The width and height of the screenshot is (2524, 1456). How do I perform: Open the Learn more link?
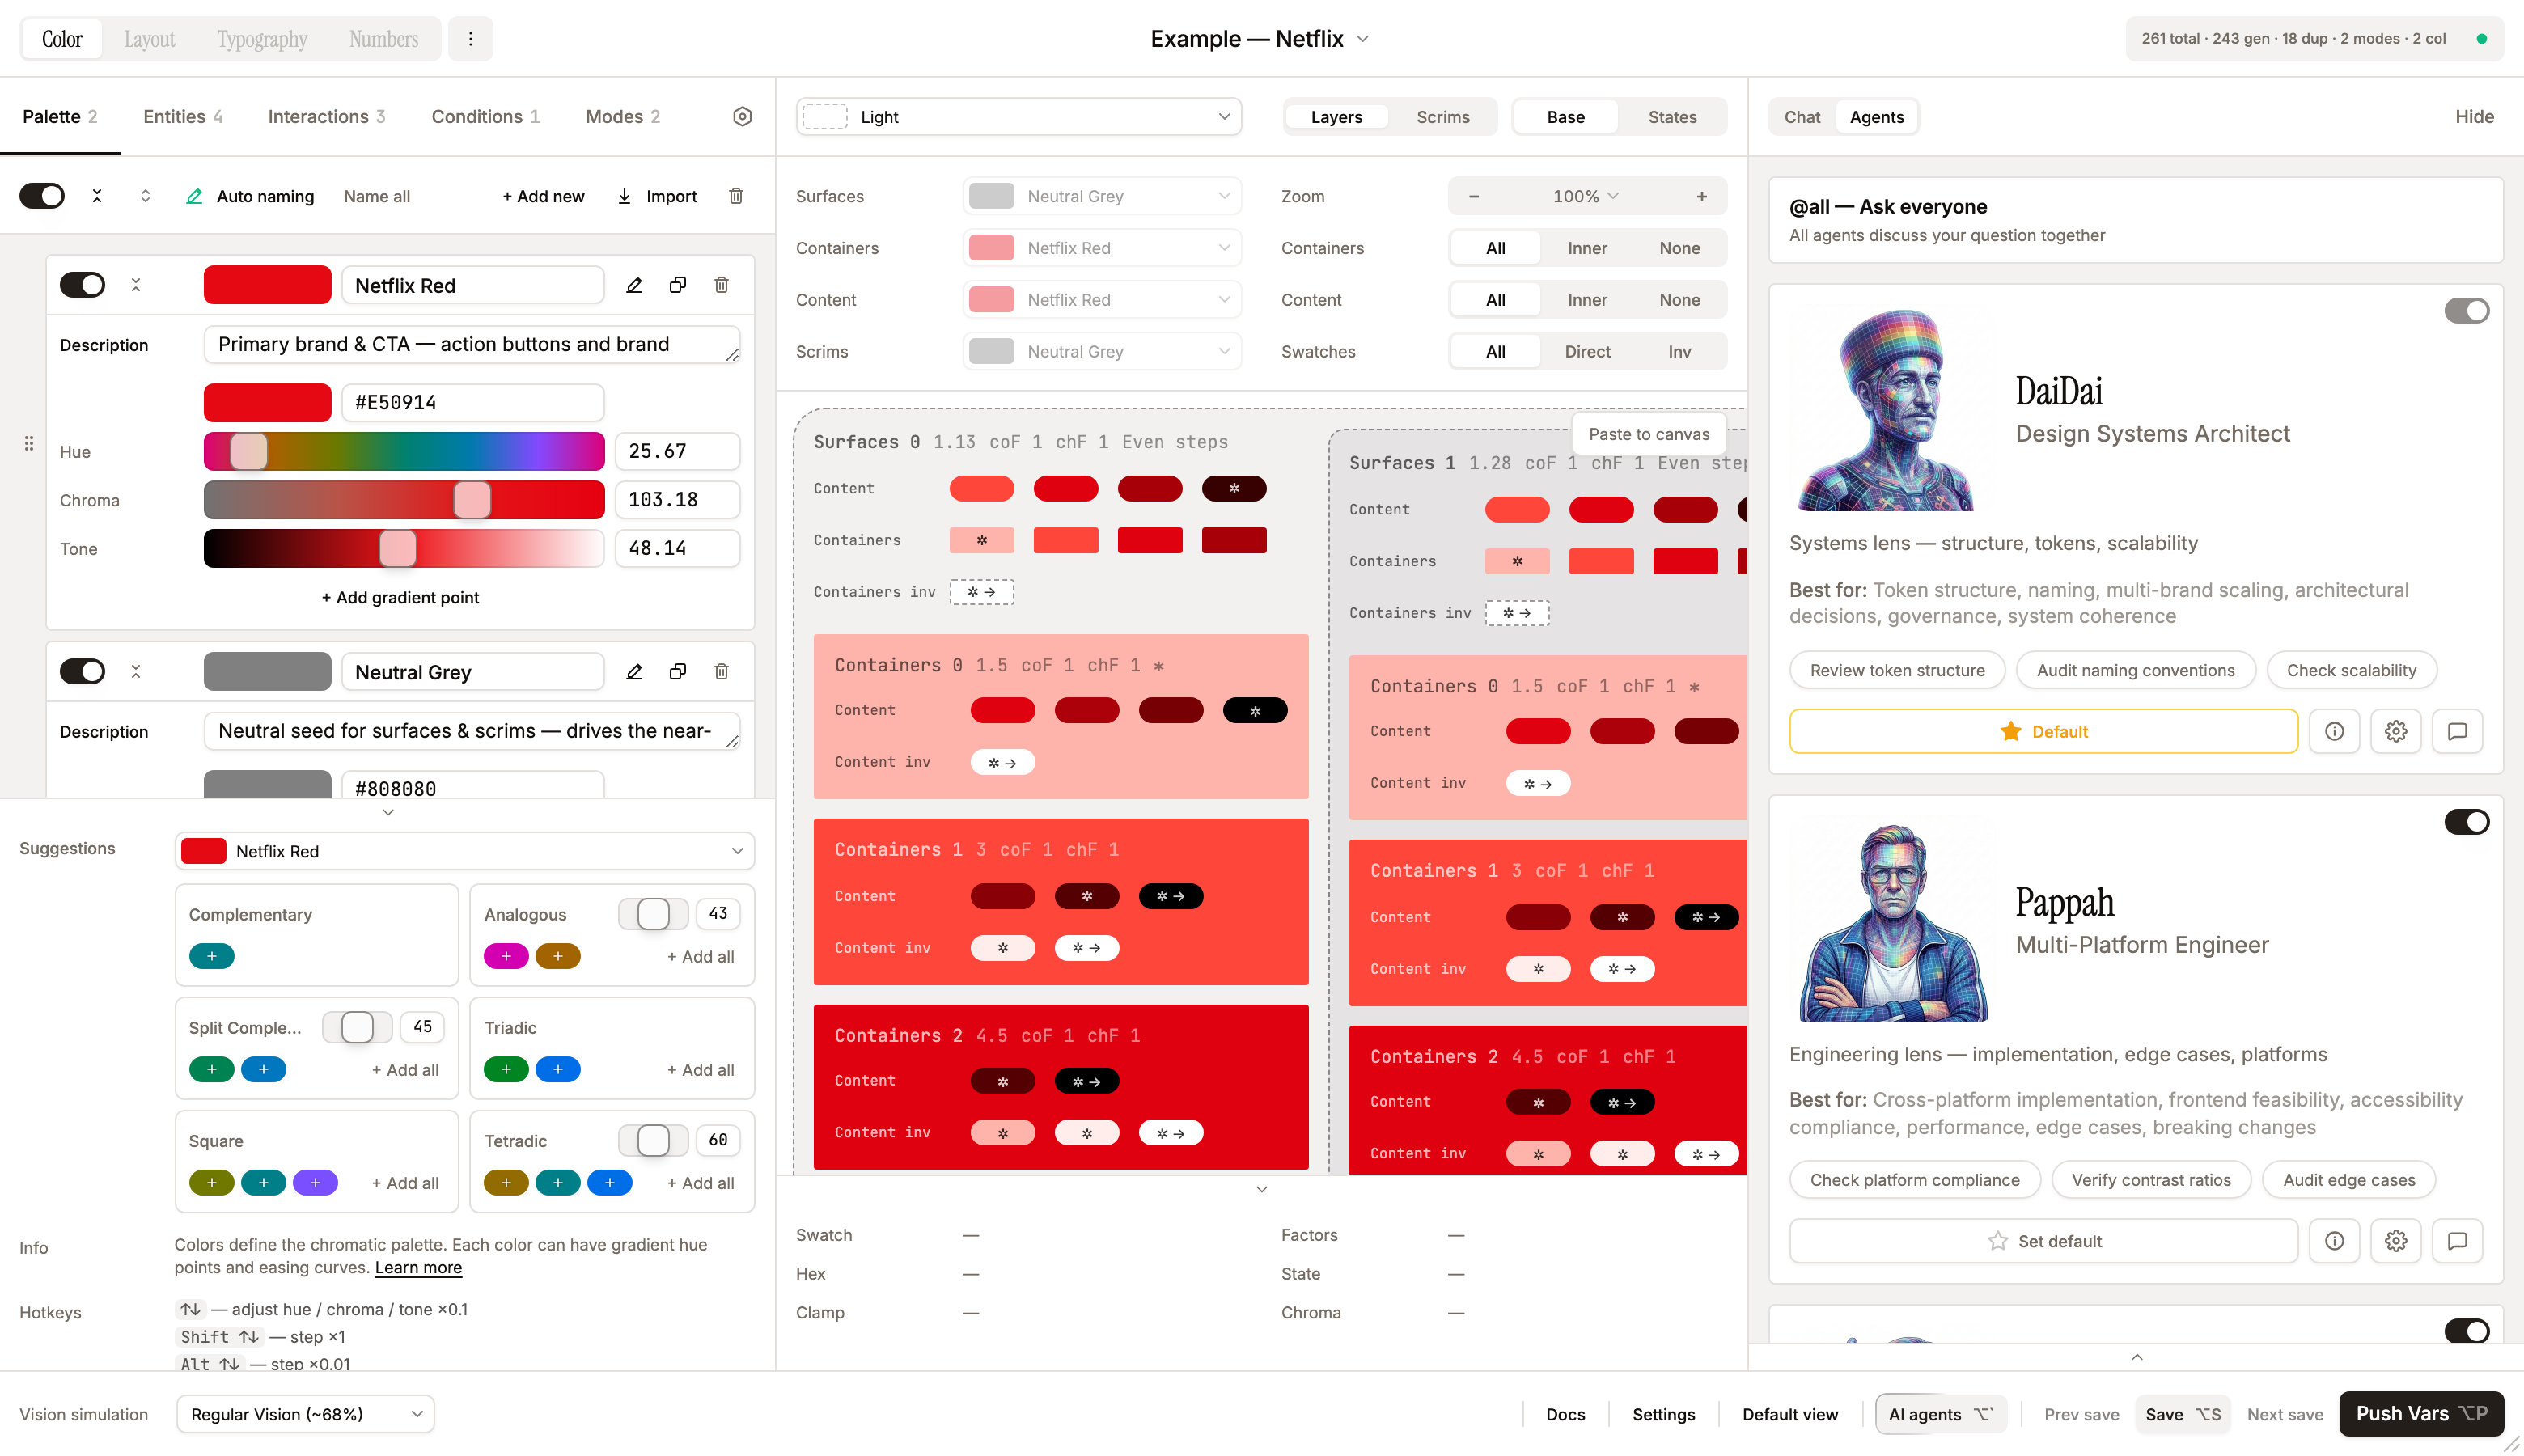(x=418, y=1267)
